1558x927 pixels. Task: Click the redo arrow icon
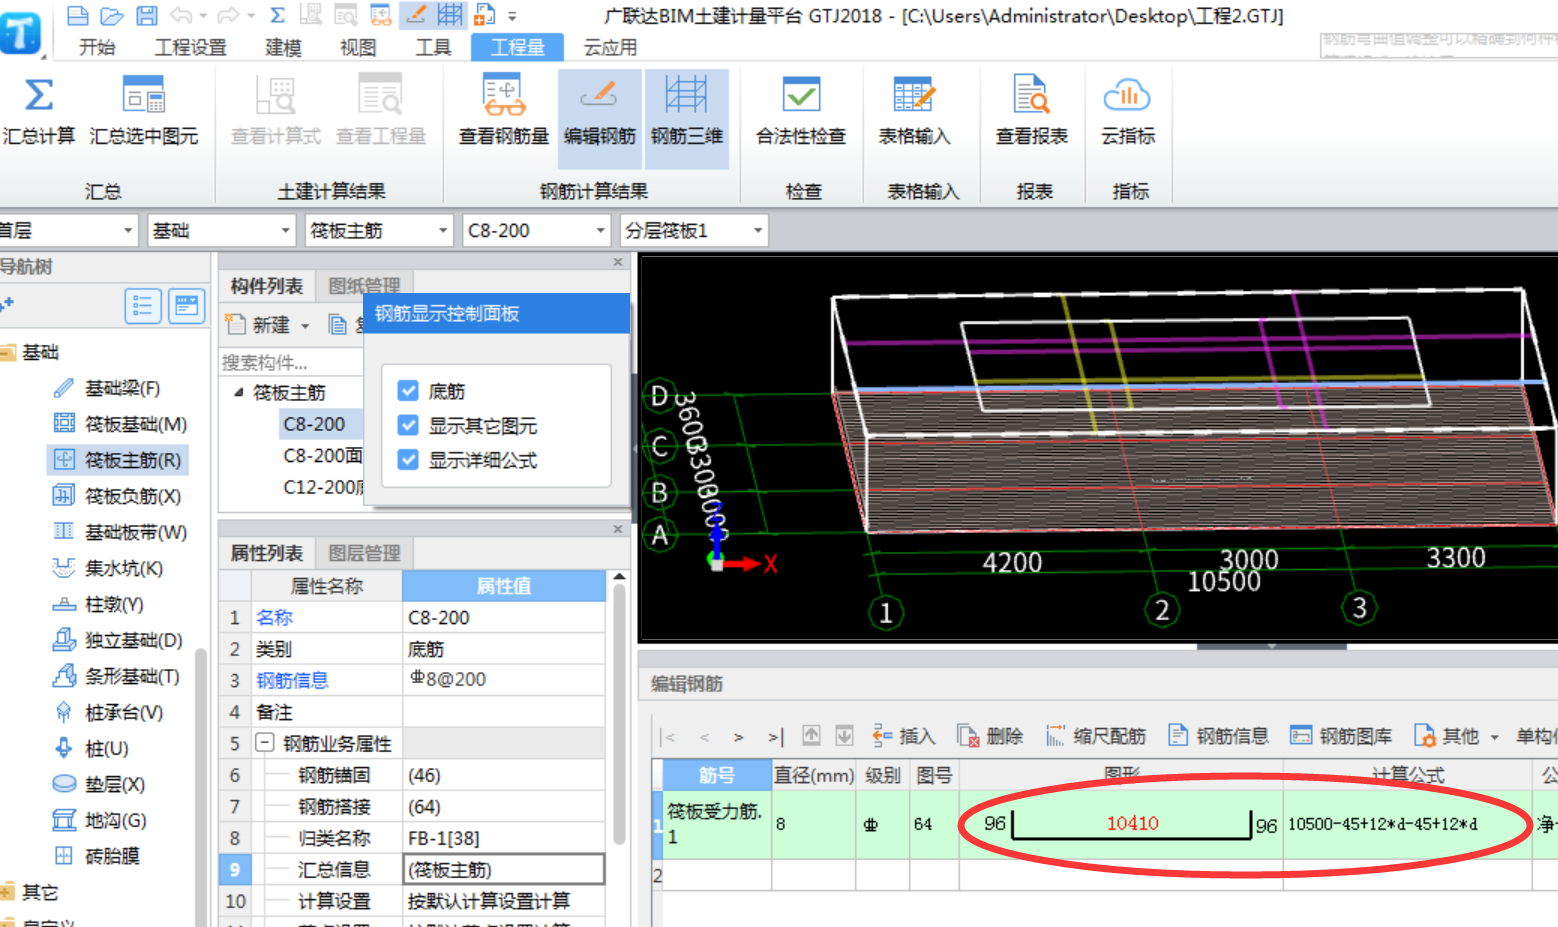pyautogui.click(x=228, y=15)
